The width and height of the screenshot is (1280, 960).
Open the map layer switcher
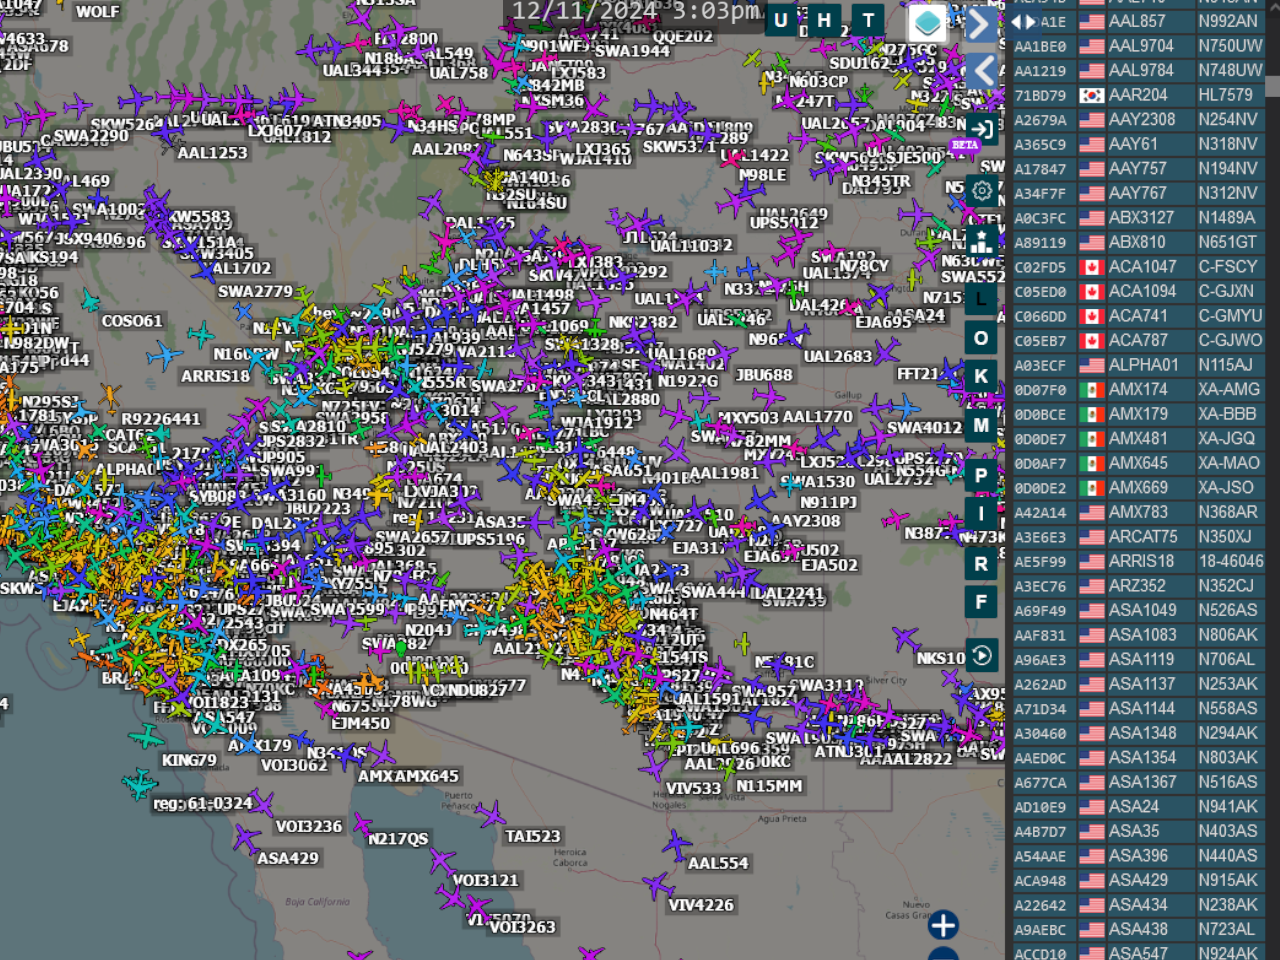[927, 24]
